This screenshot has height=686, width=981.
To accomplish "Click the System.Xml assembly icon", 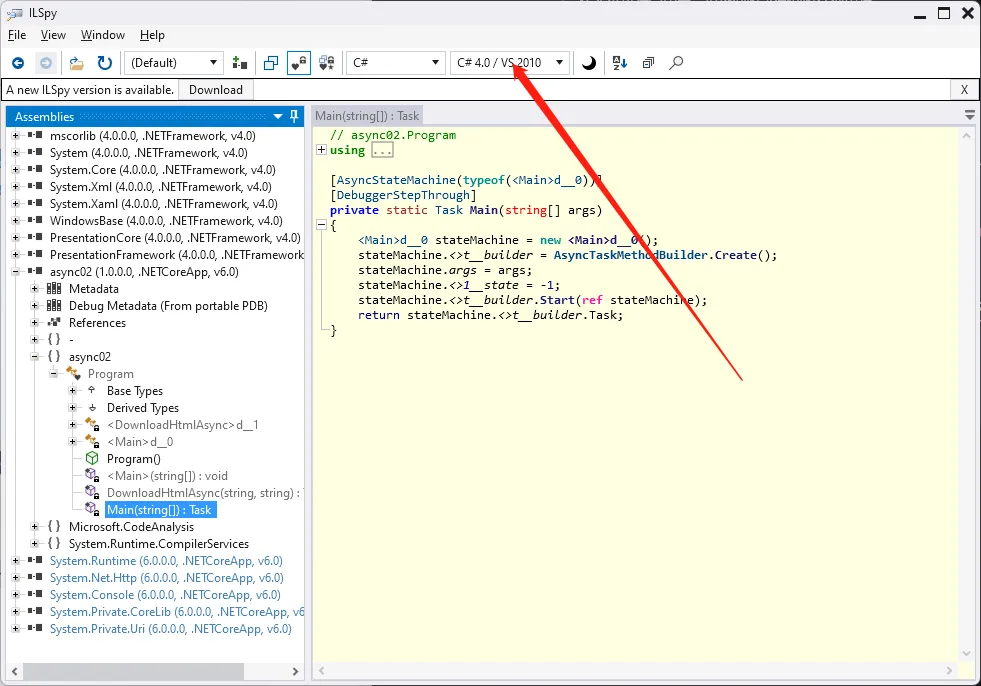I will point(35,187).
